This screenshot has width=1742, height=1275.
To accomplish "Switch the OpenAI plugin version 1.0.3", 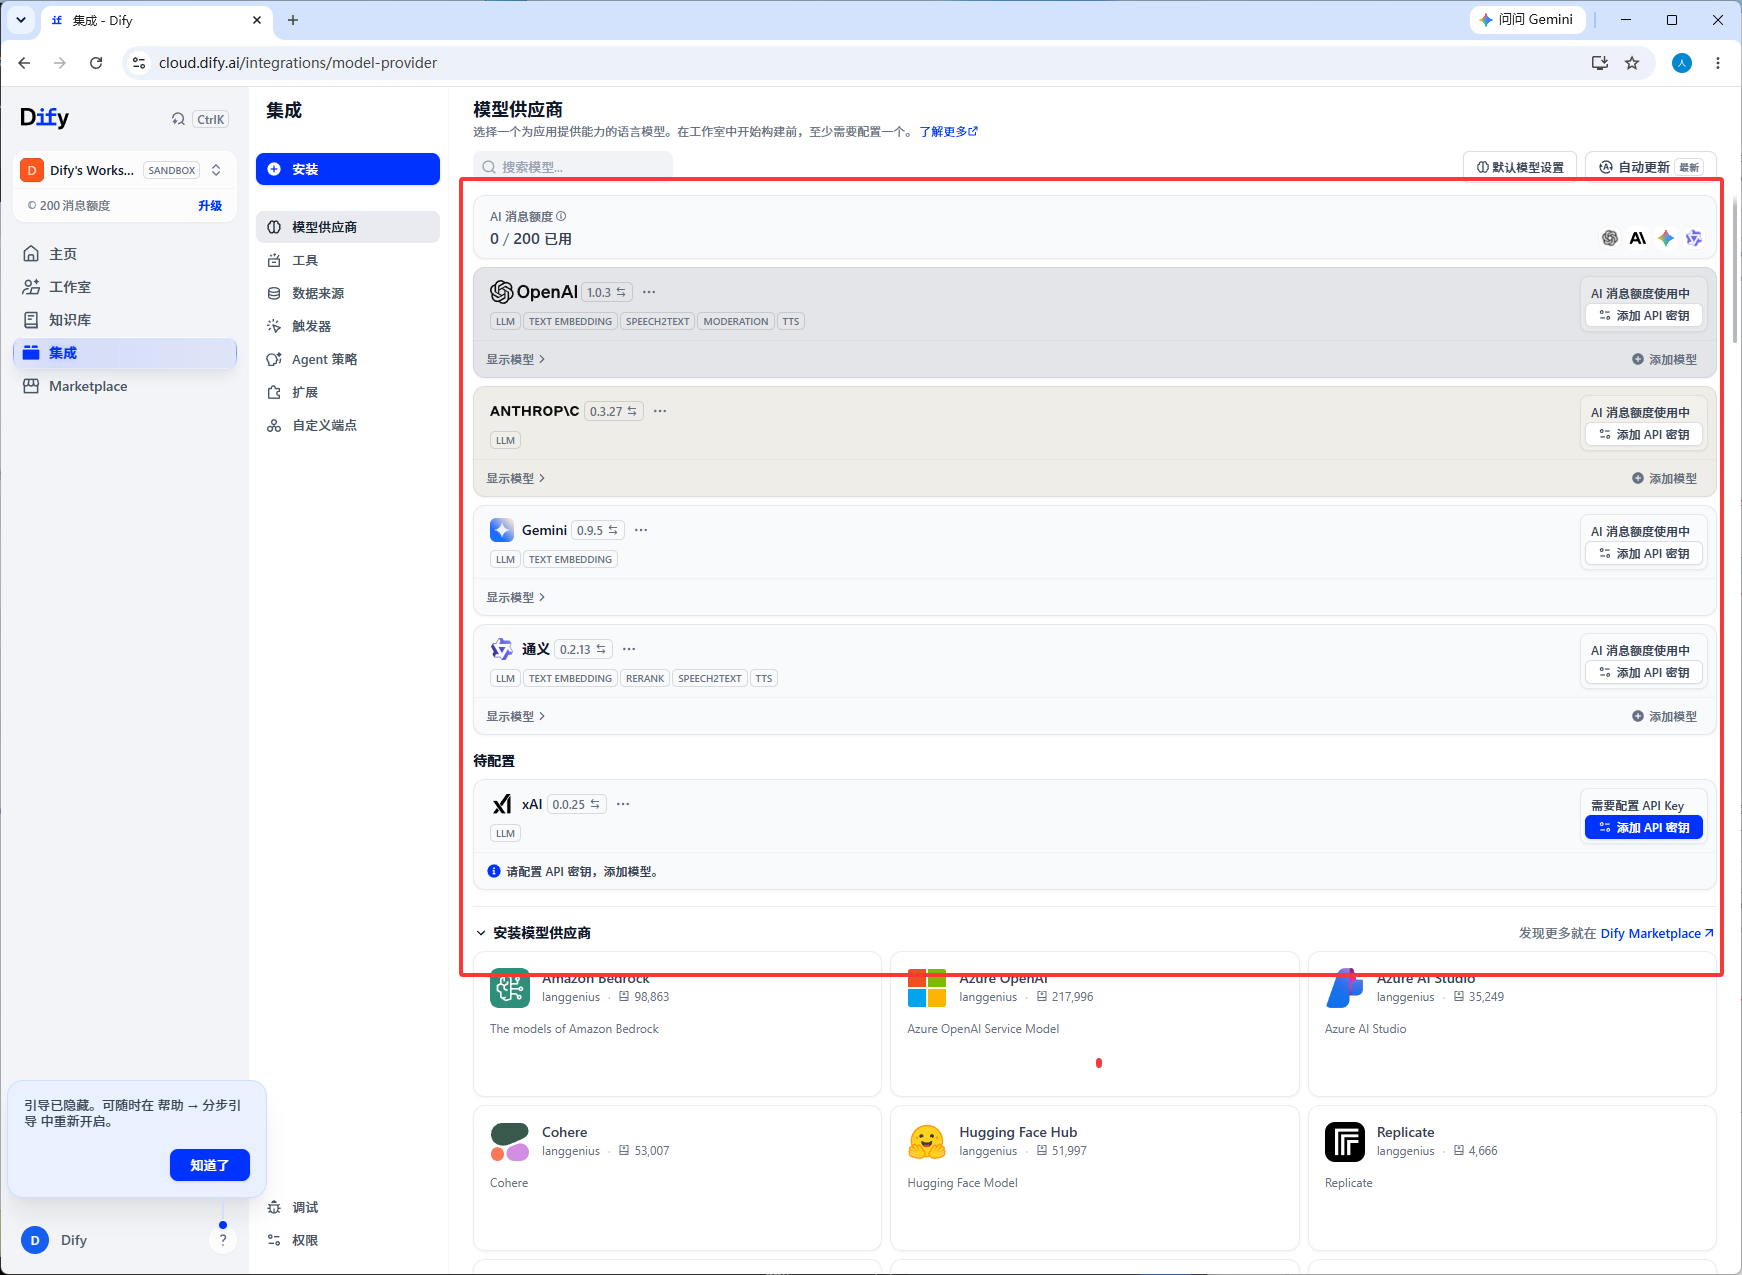I will coord(607,292).
